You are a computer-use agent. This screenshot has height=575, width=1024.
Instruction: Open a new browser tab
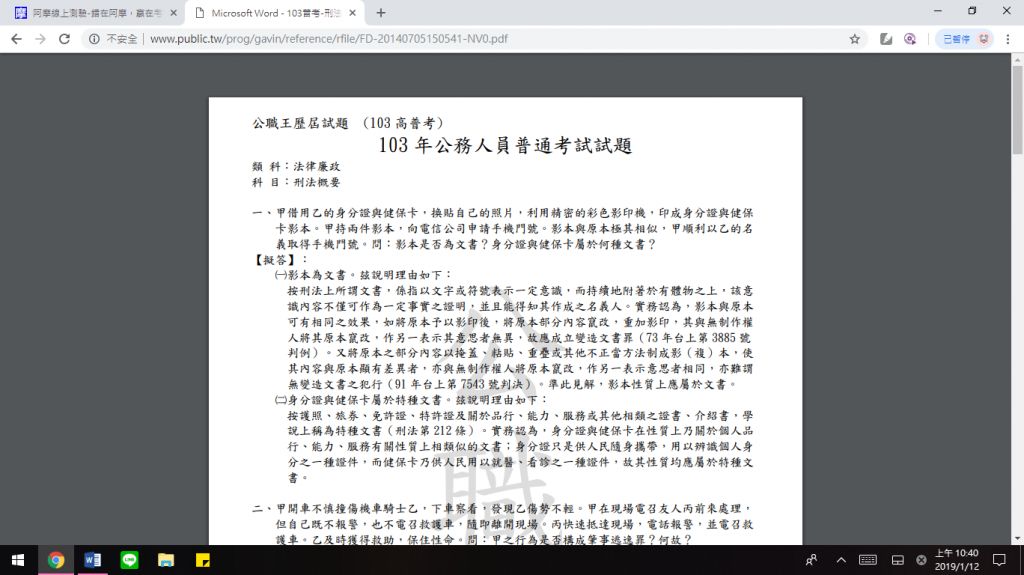(381, 13)
